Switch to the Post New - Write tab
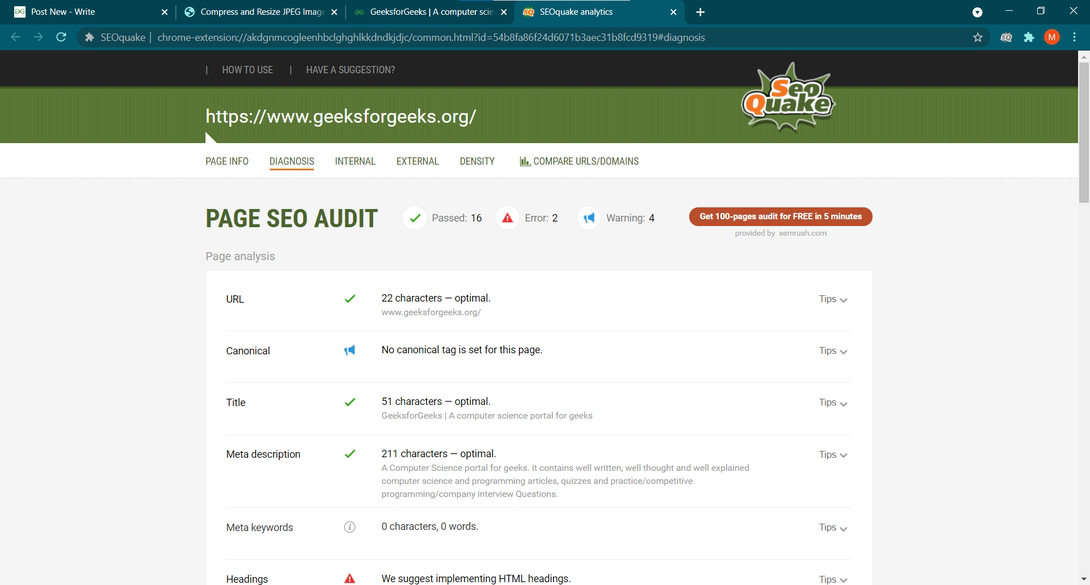 (91, 12)
